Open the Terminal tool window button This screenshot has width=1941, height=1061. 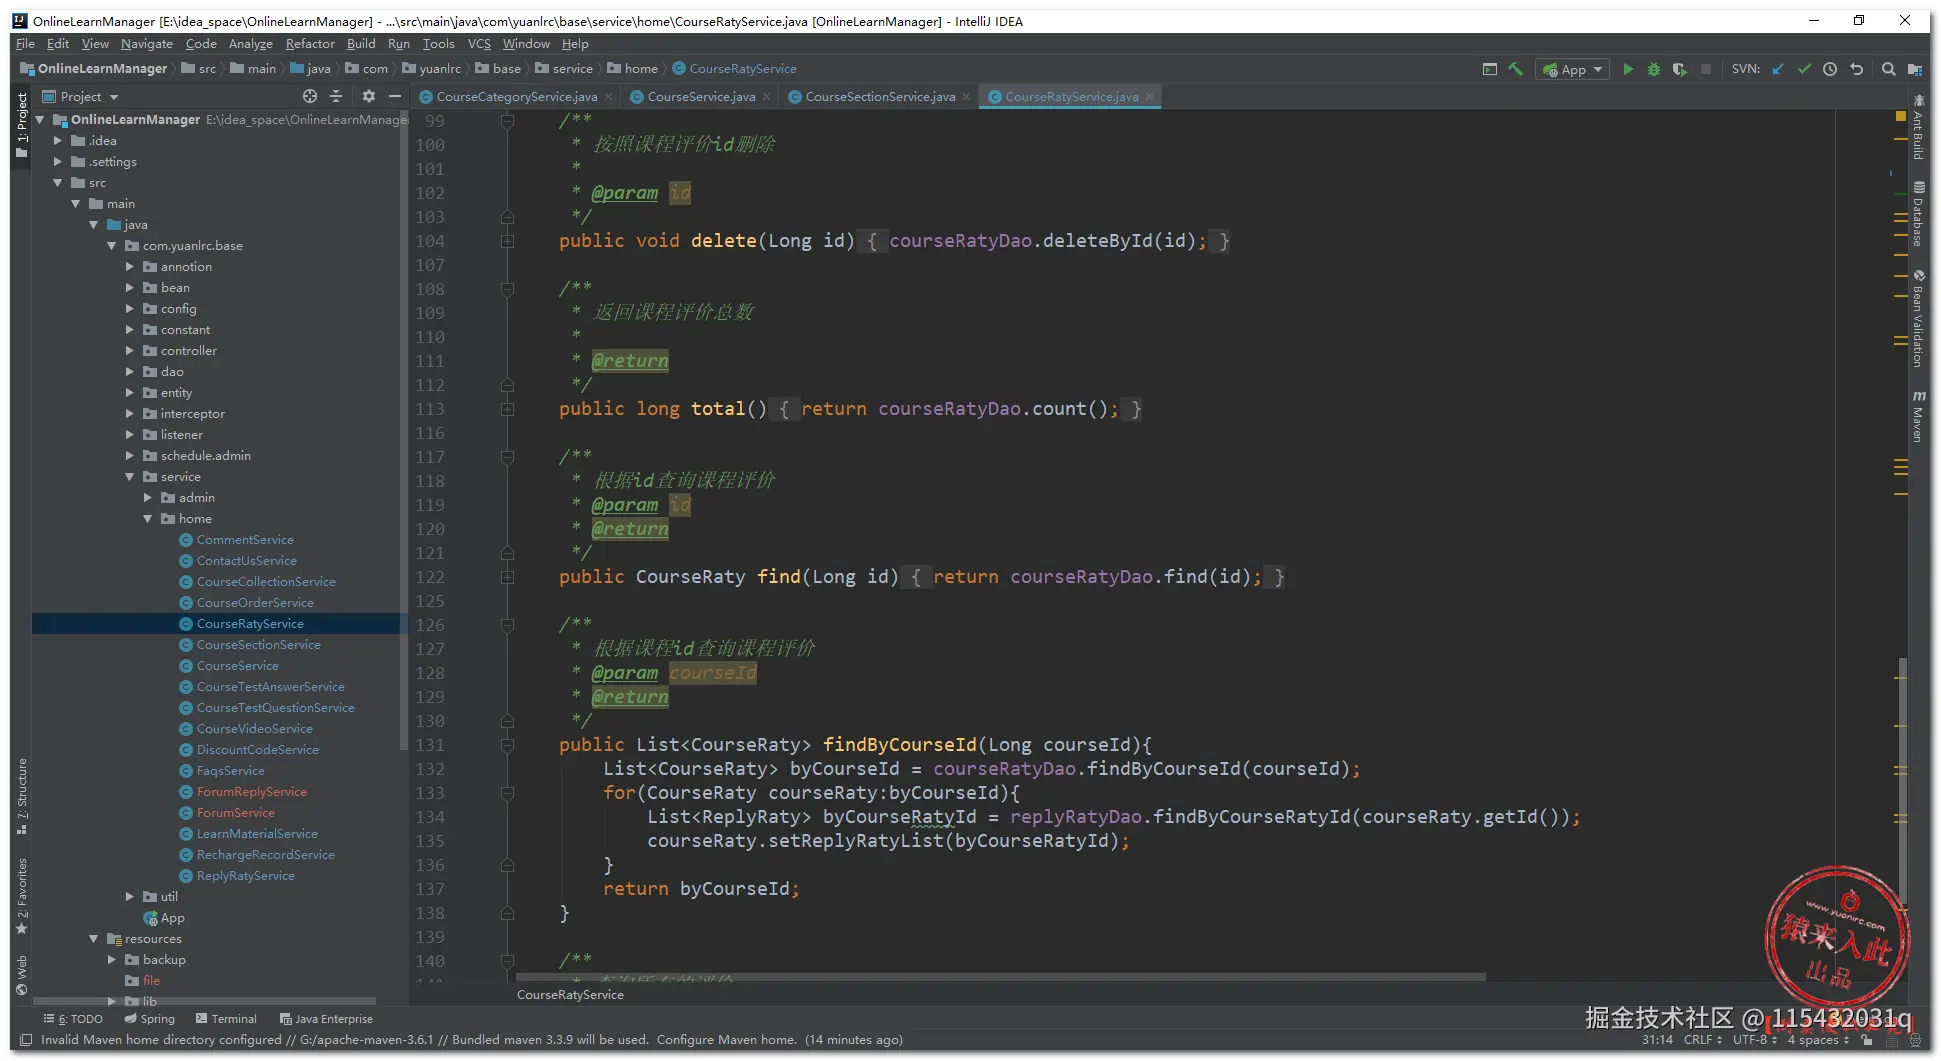point(227,1019)
